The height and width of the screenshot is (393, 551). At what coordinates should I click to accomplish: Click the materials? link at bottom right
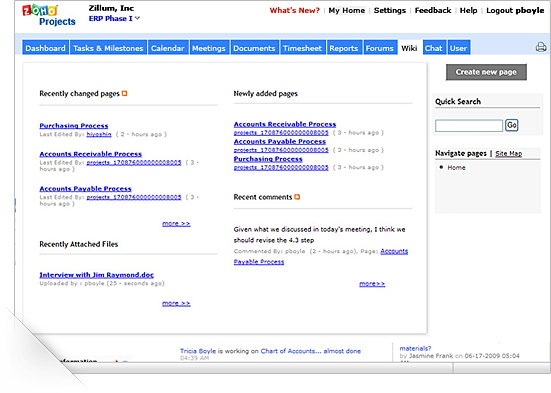click(x=415, y=348)
